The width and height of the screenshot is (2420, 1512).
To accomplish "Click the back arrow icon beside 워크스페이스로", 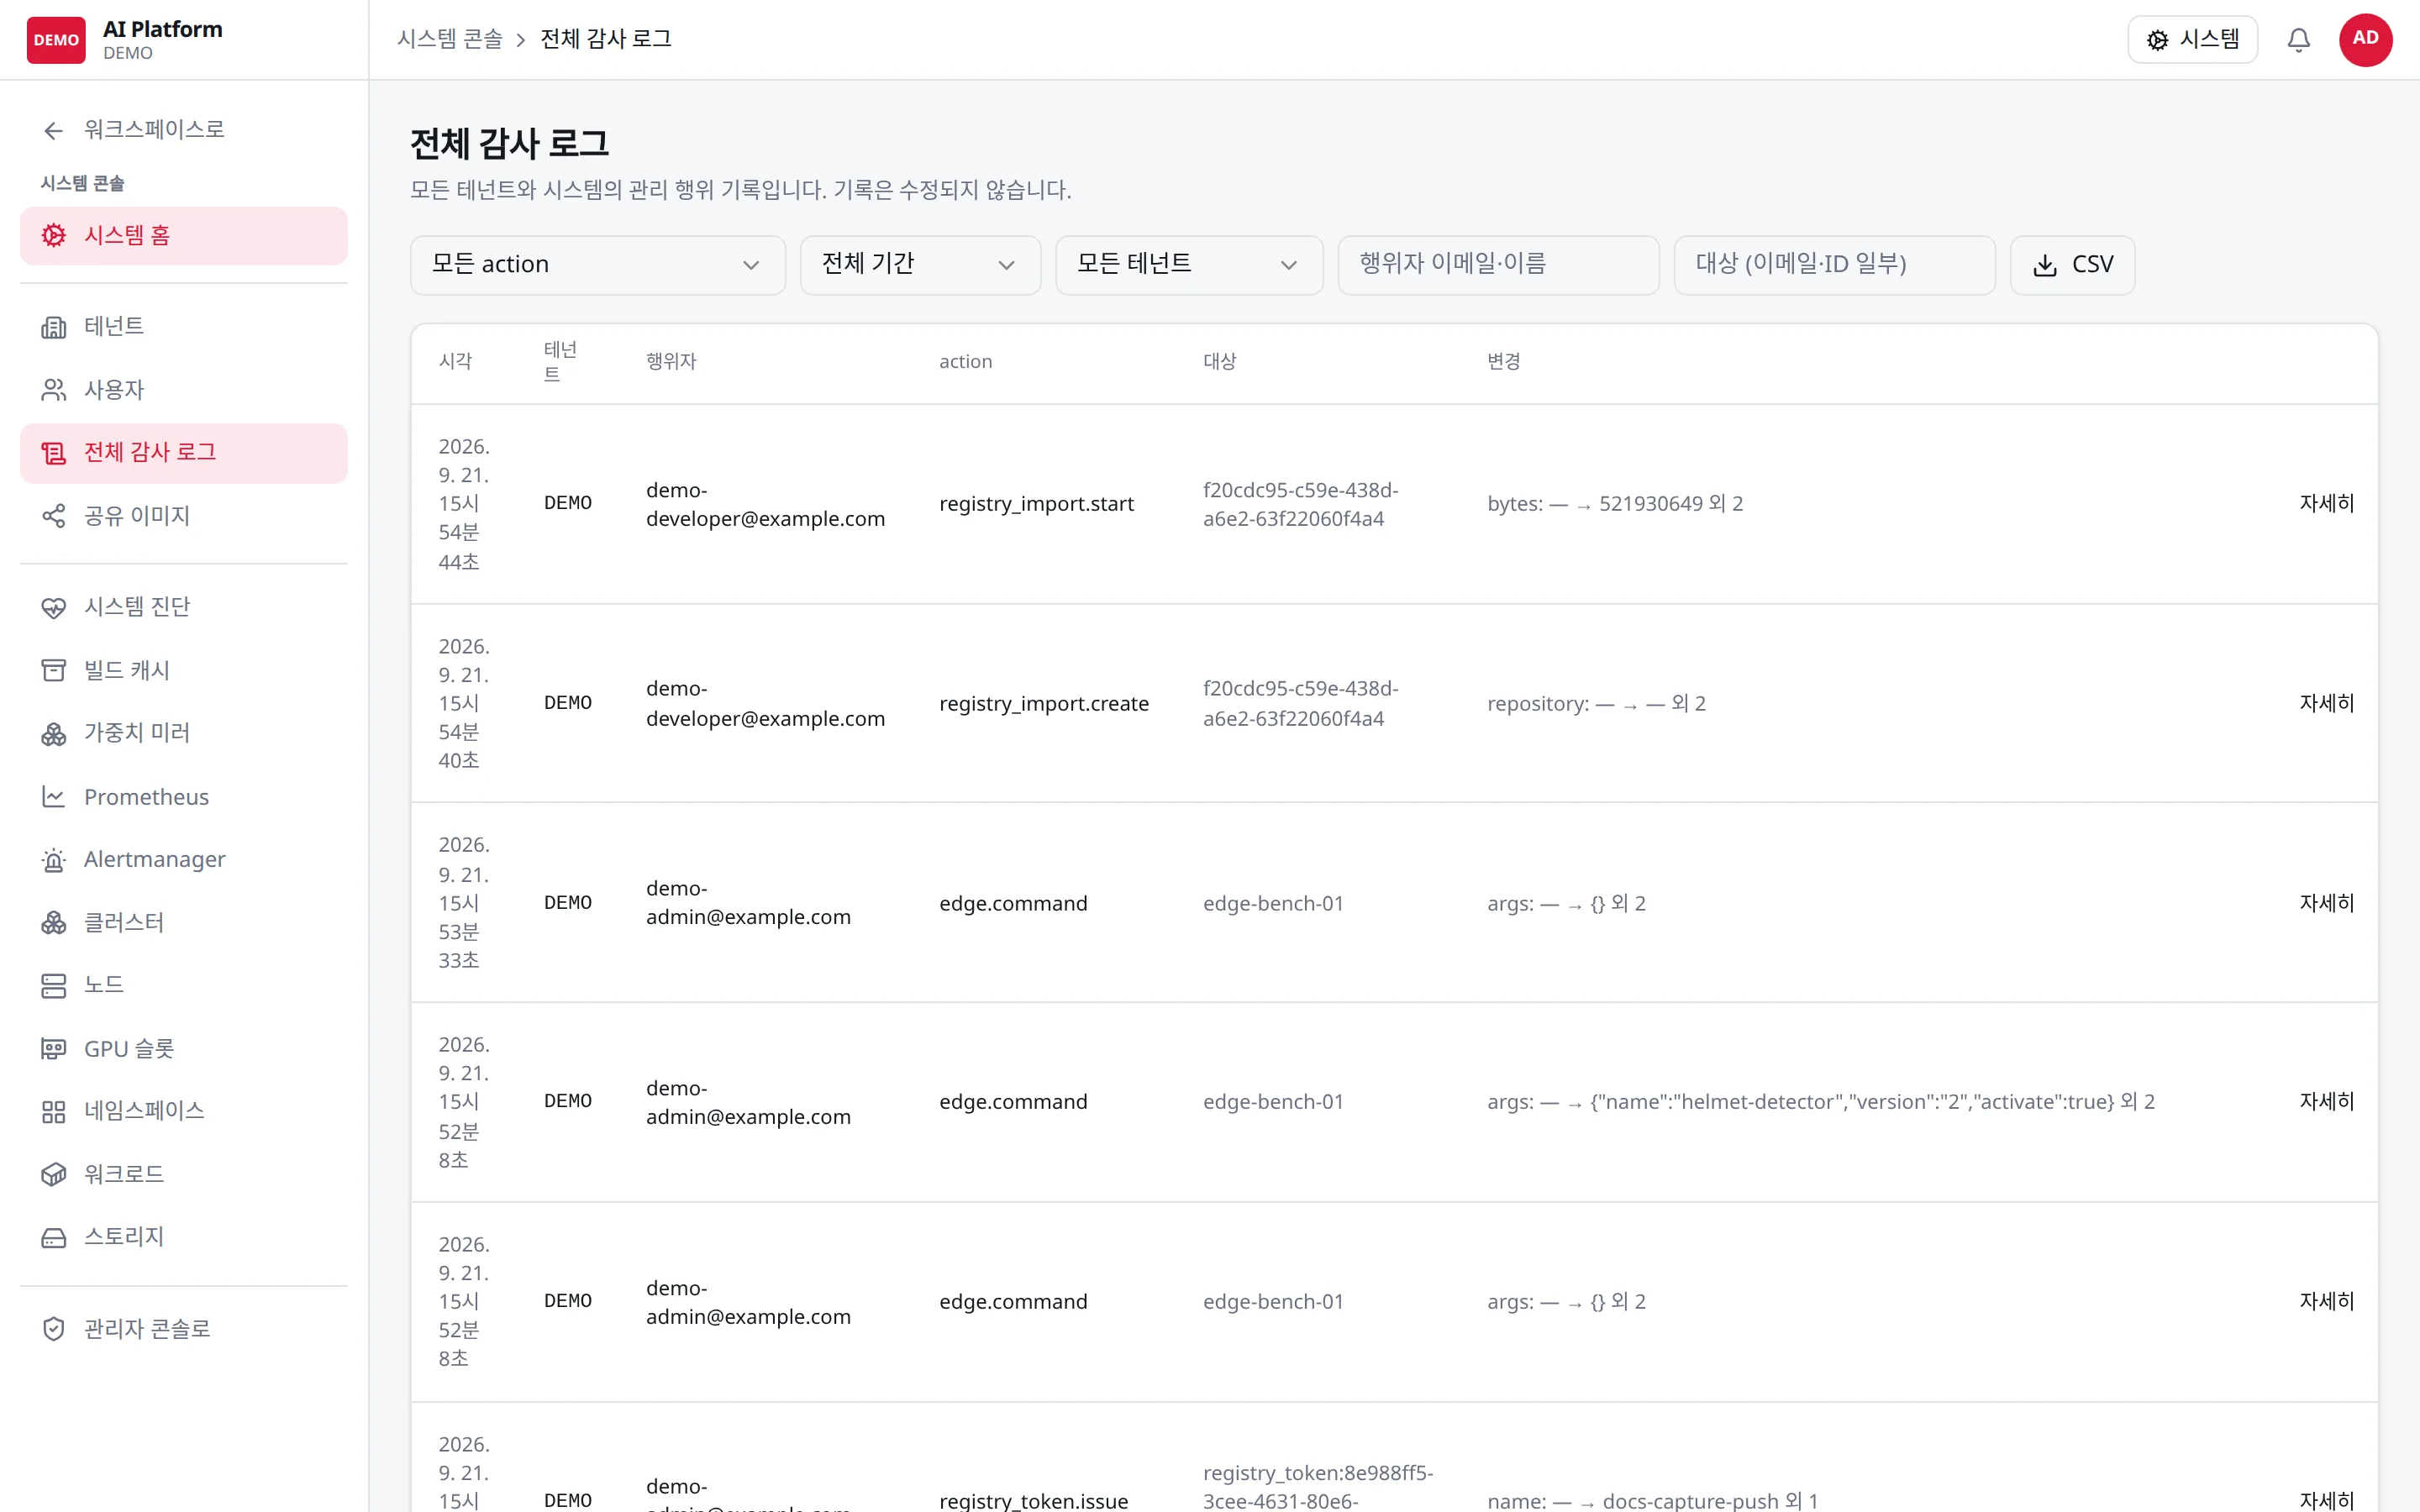I will click(53, 130).
